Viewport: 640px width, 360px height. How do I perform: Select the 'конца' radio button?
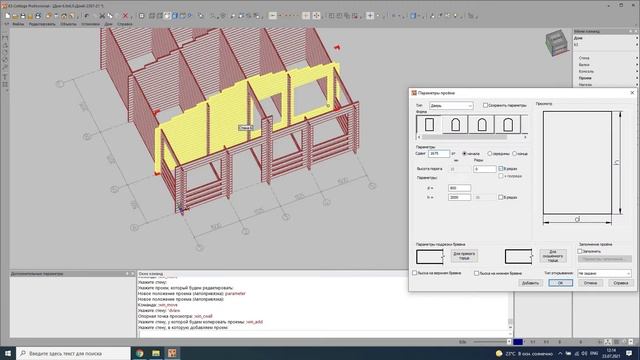point(514,153)
